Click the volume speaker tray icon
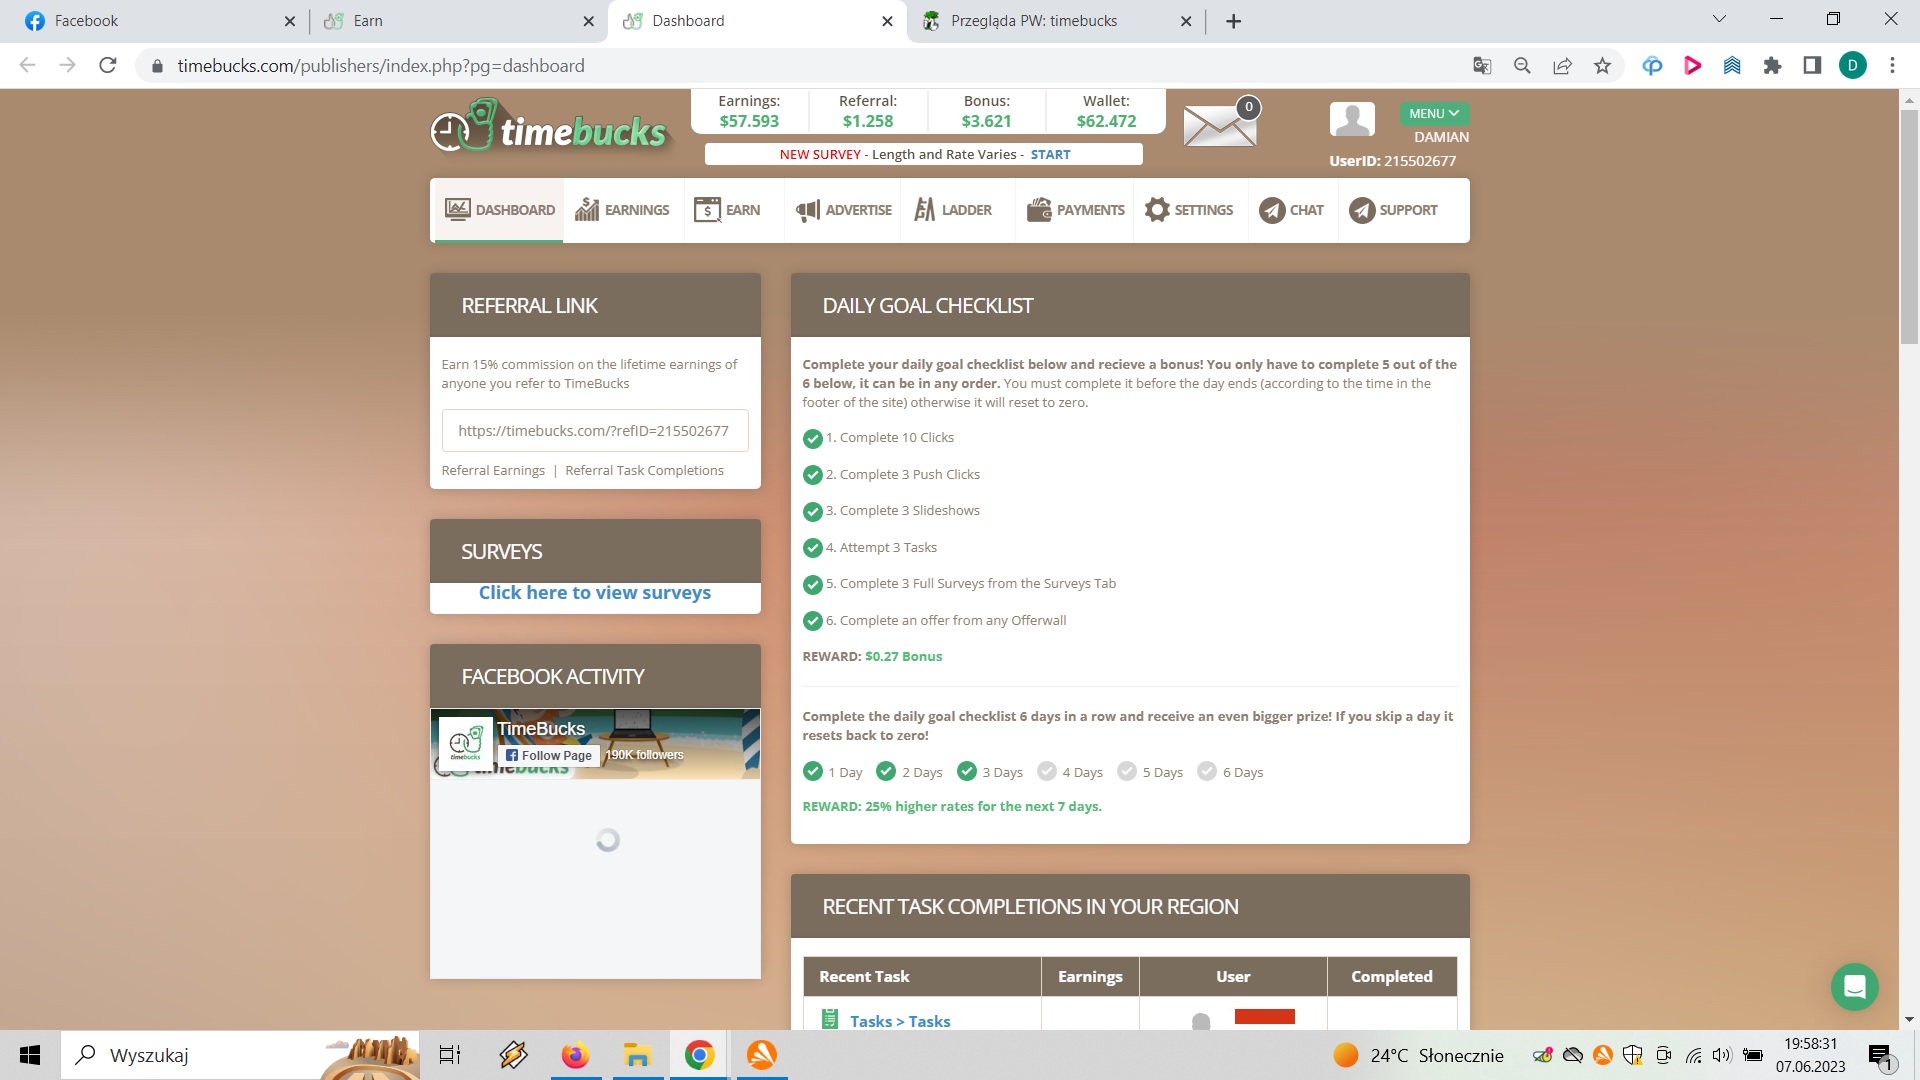Viewport: 1920px width, 1080px height. (x=1721, y=1055)
